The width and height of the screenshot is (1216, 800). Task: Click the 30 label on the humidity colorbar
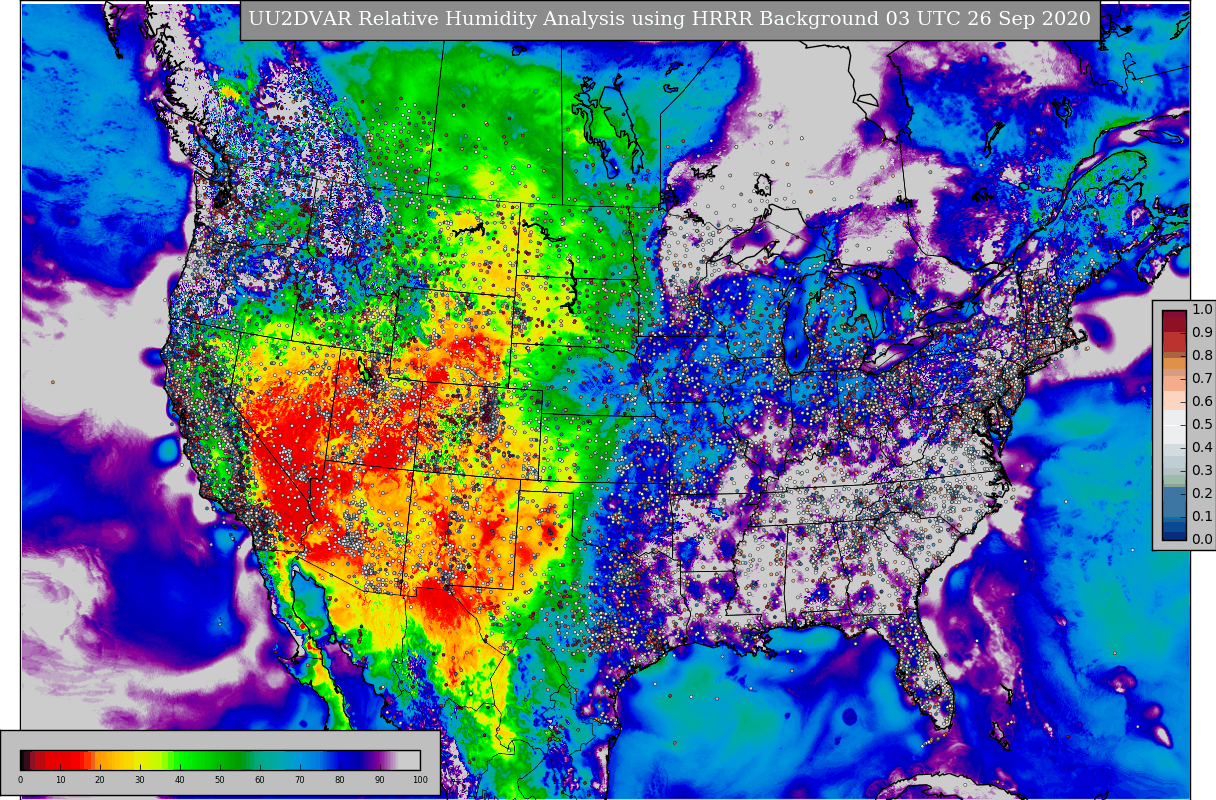[x=140, y=780]
